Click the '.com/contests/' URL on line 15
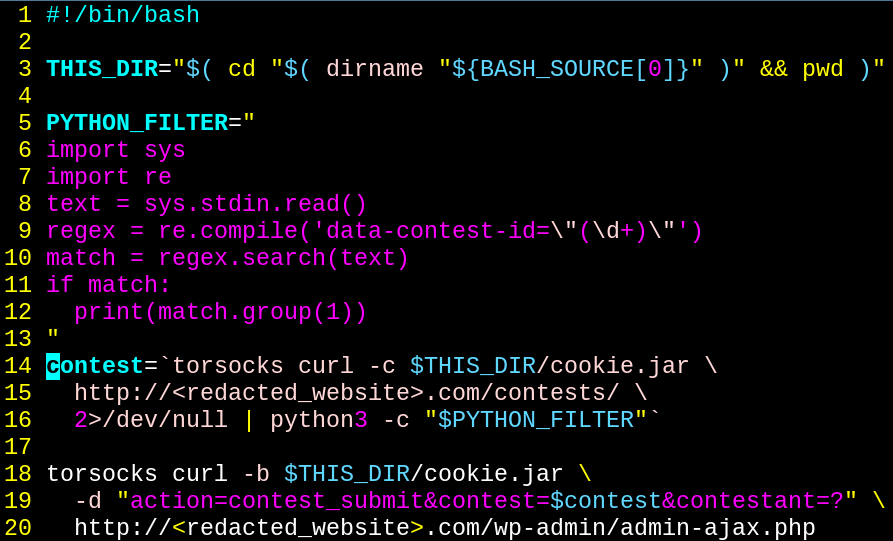 521,393
